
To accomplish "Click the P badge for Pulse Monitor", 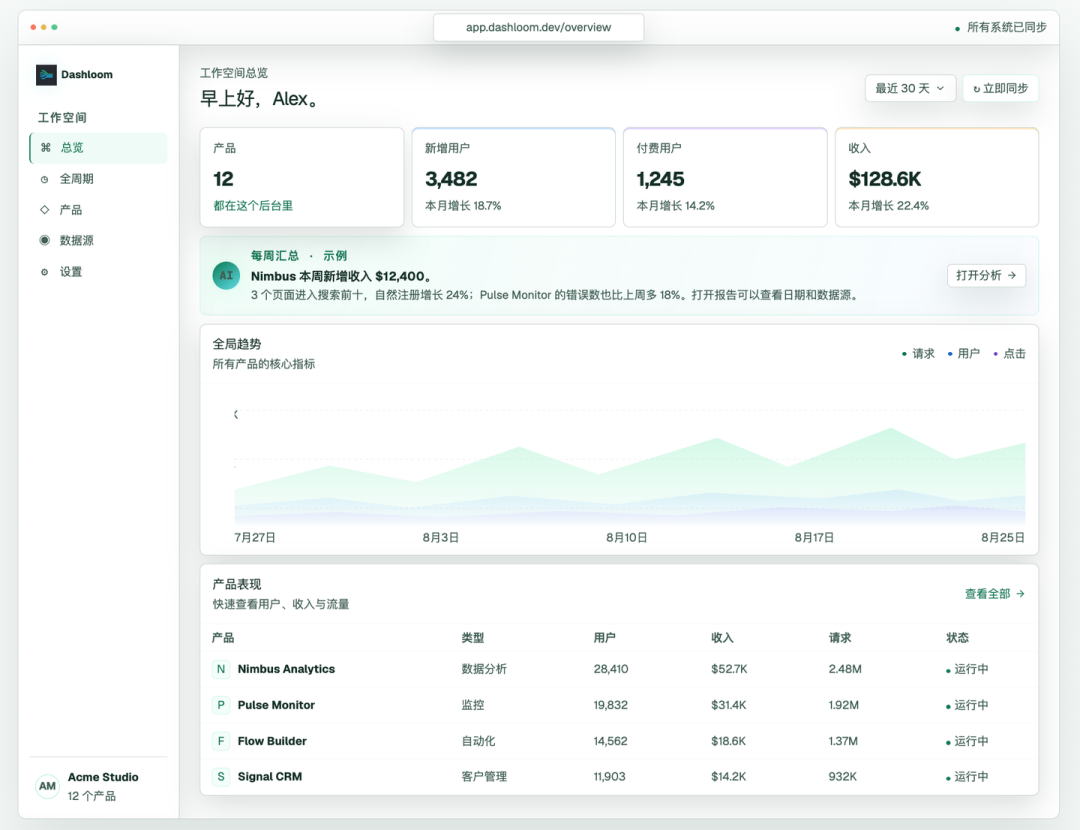I will coord(220,705).
